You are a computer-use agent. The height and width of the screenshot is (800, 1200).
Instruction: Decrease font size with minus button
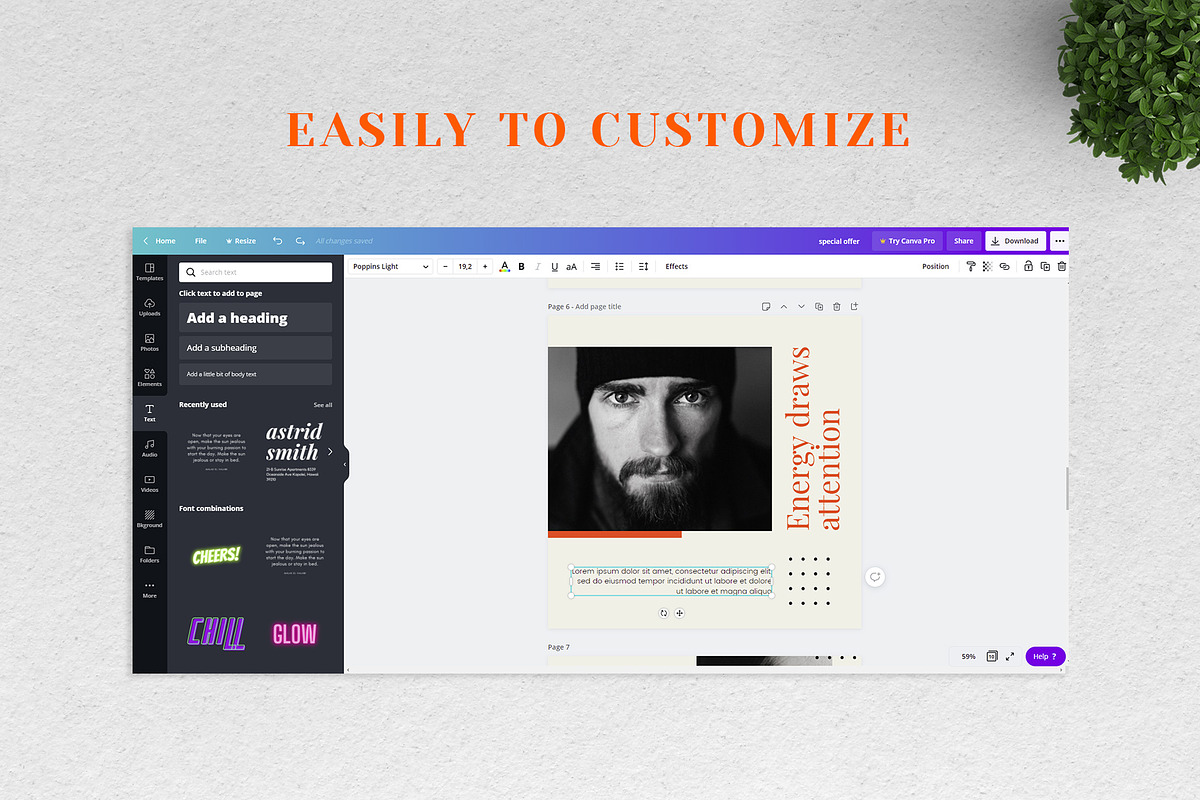coord(446,267)
